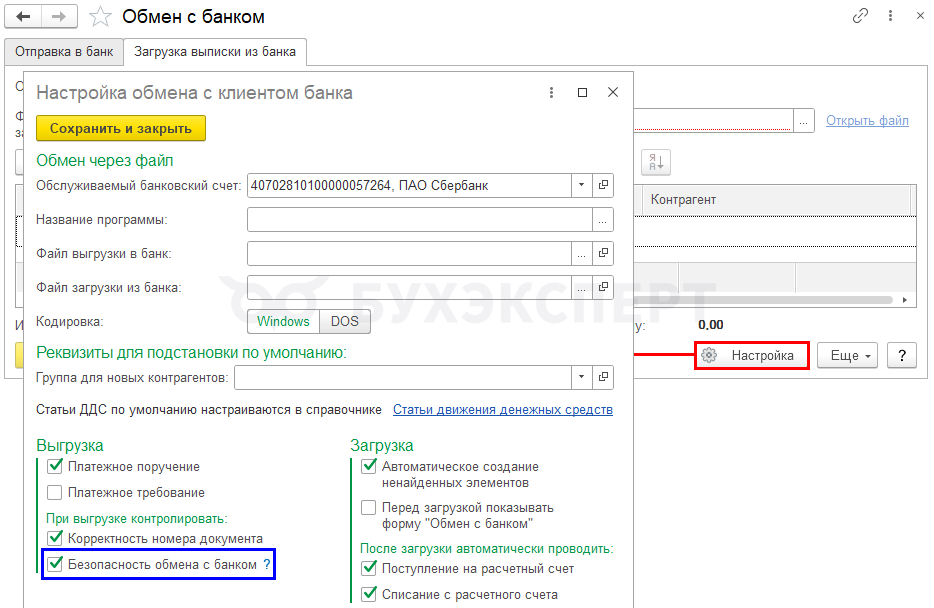Add page to favorites with star icon
This screenshot has height=608, width=934.
[100, 17]
